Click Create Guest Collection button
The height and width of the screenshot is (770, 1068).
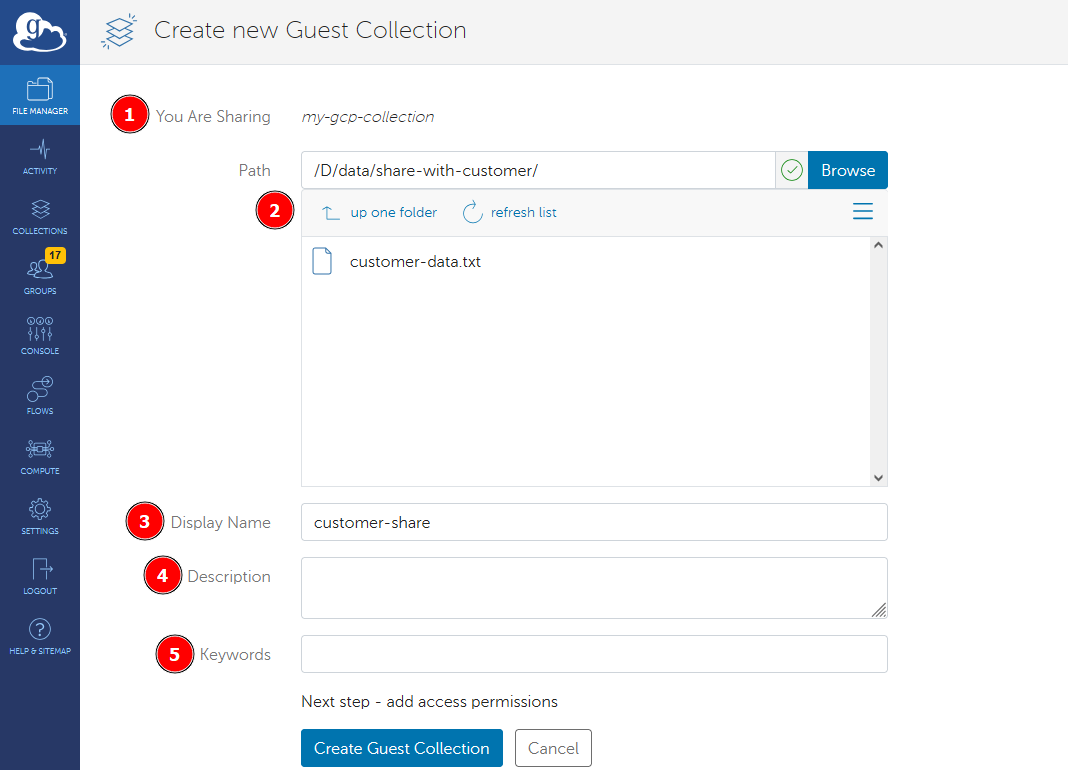[401, 748]
